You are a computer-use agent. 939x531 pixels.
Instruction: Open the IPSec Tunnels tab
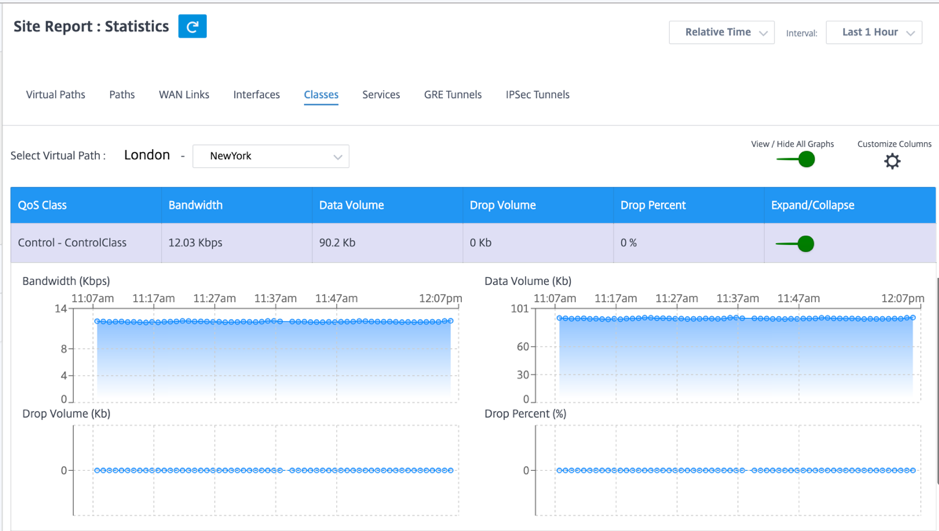537,95
